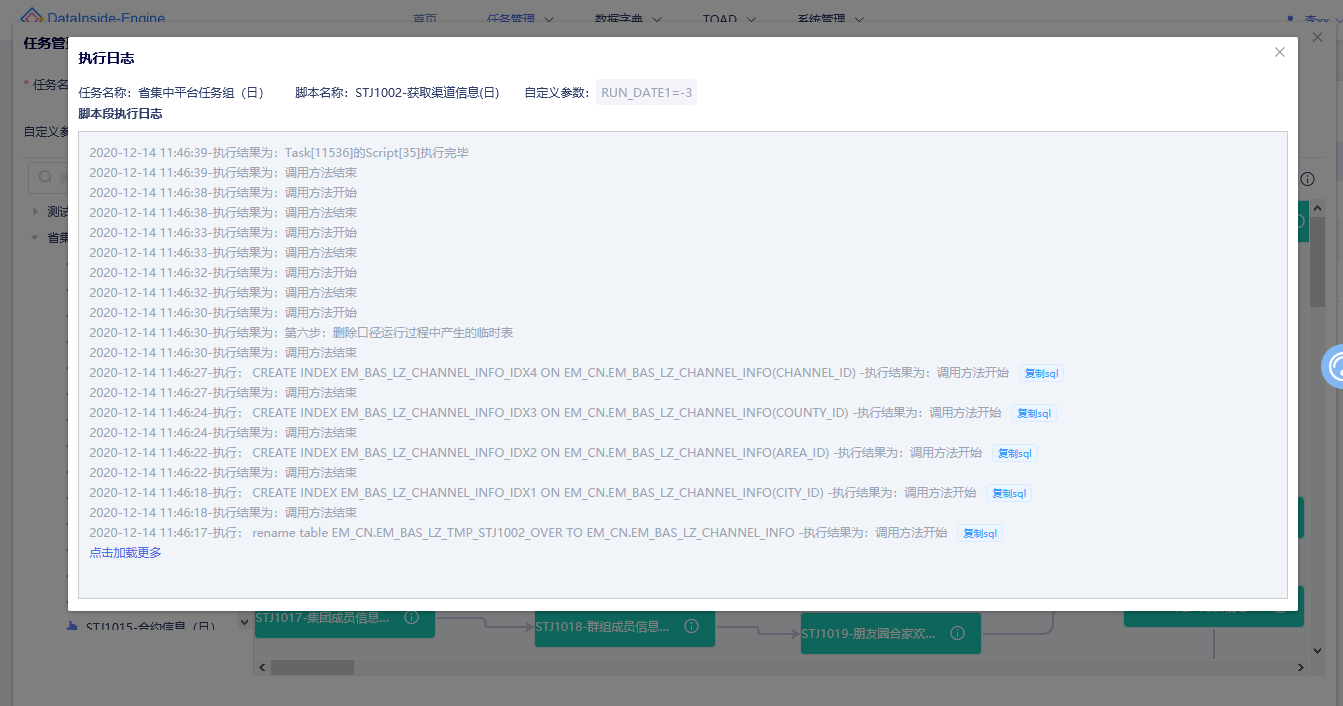Click the down arrow of the tree panel scrollbar

tap(244, 621)
